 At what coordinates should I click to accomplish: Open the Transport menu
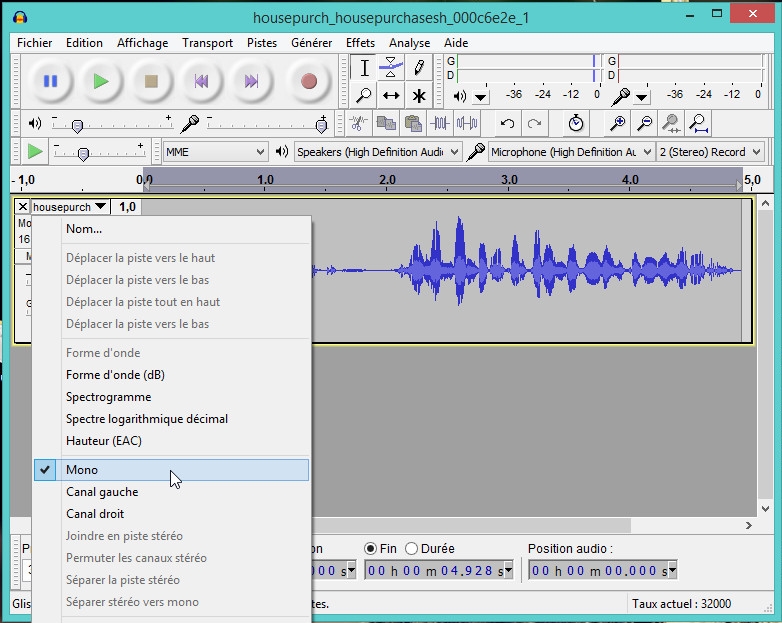point(207,43)
